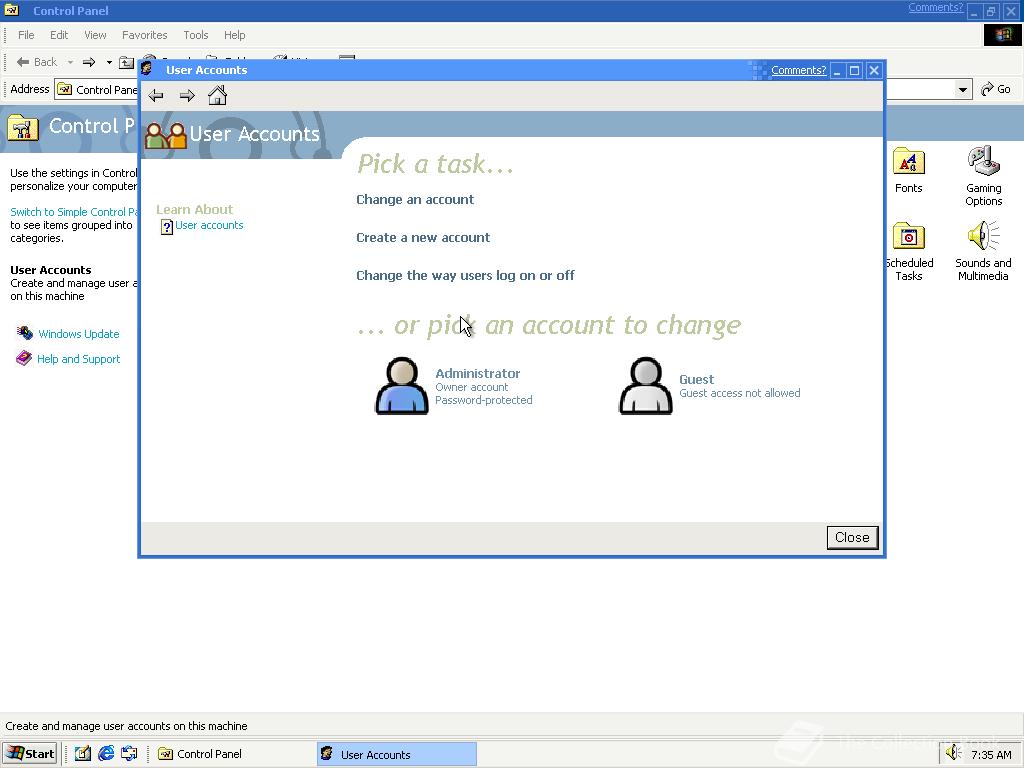Click User Accounts taskbar button

(x=397, y=754)
